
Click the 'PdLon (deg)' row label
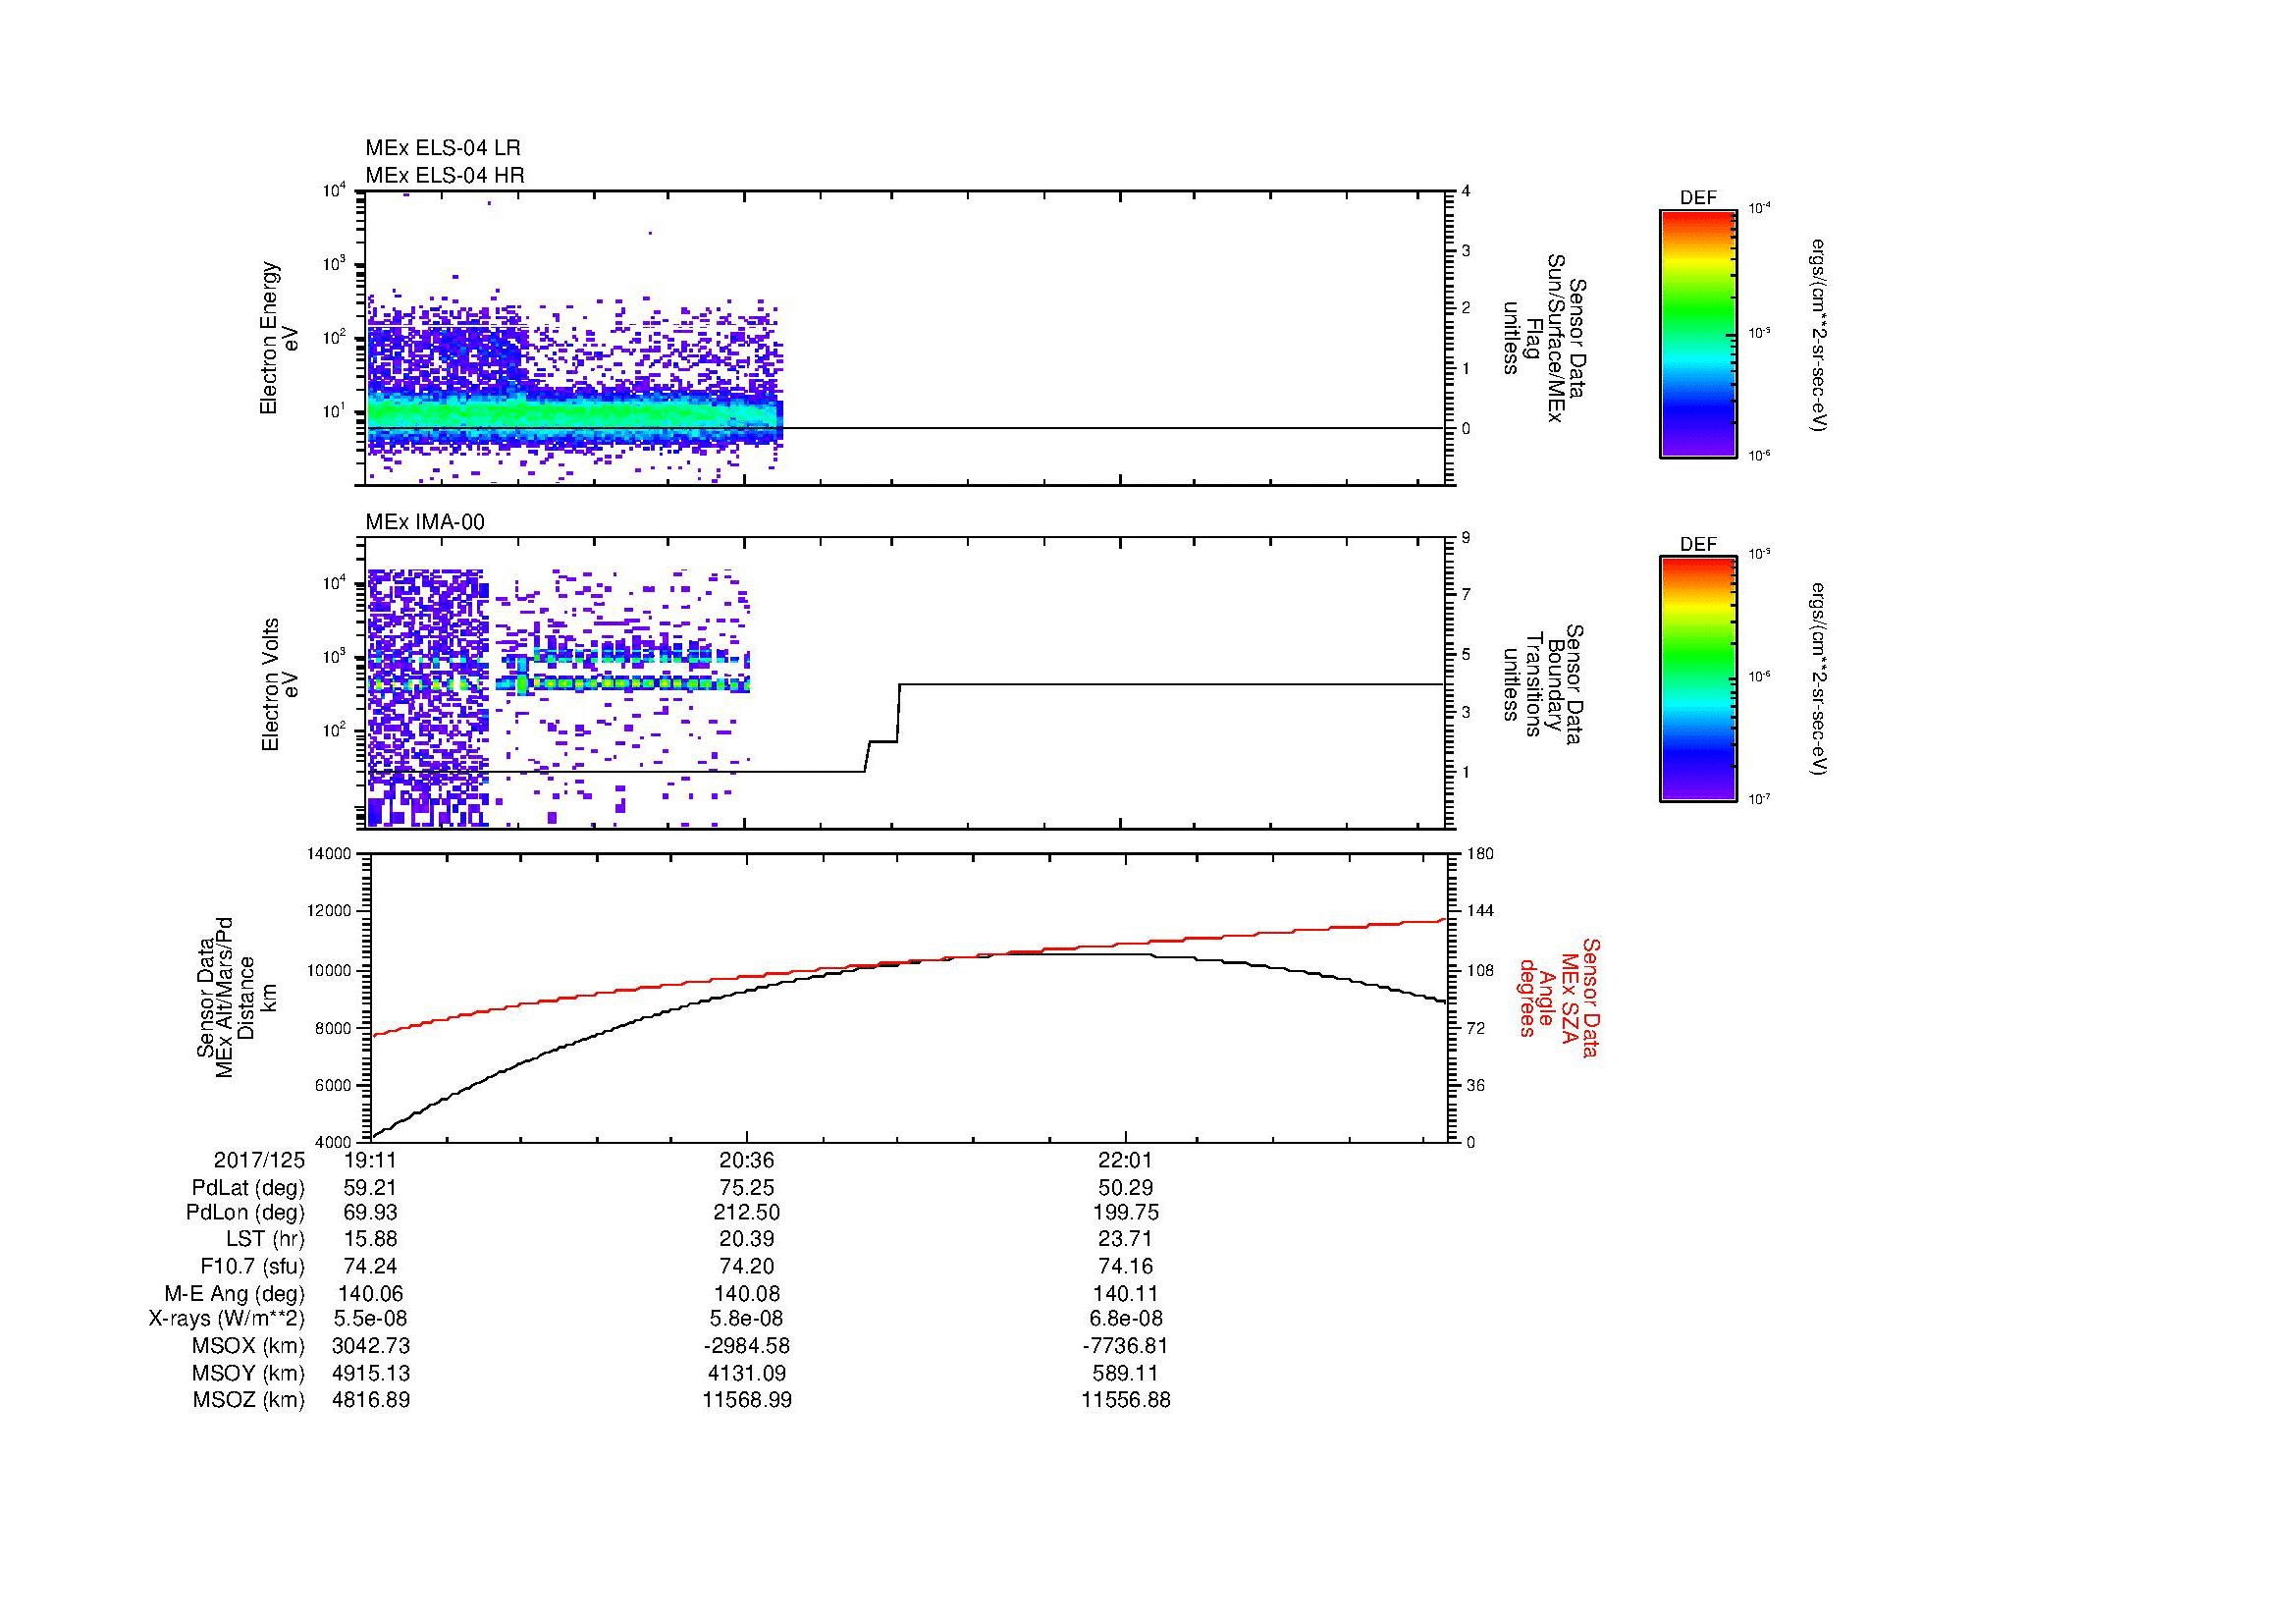(245, 1213)
